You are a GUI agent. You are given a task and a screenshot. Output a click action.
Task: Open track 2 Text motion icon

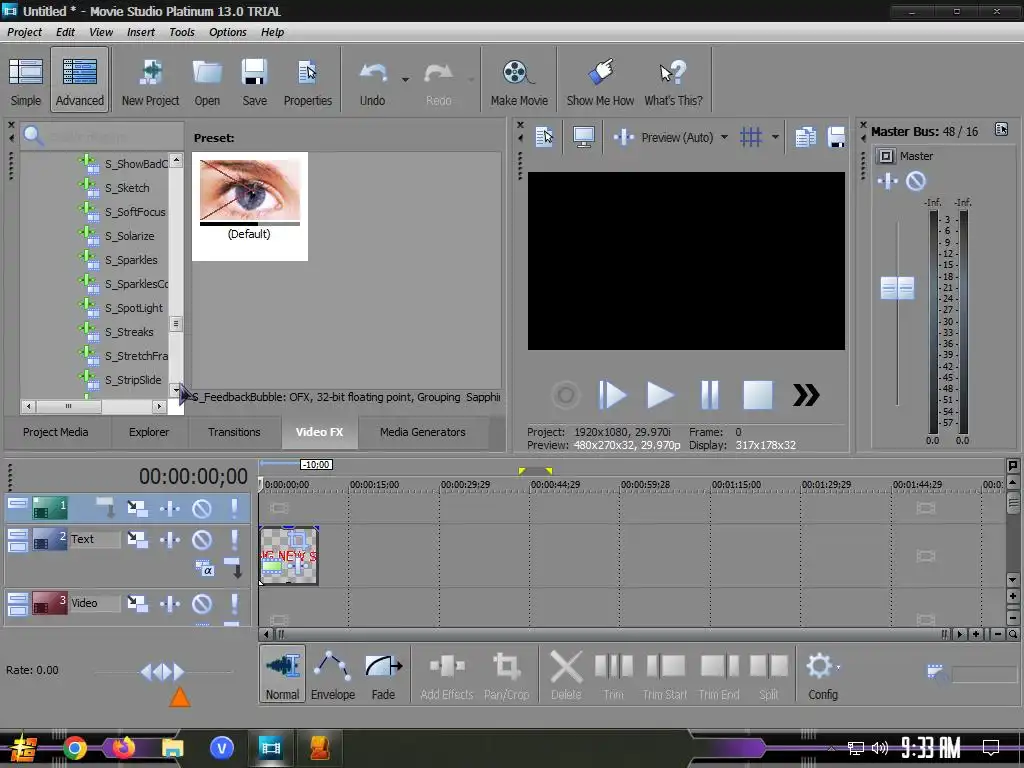coord(137,539)
